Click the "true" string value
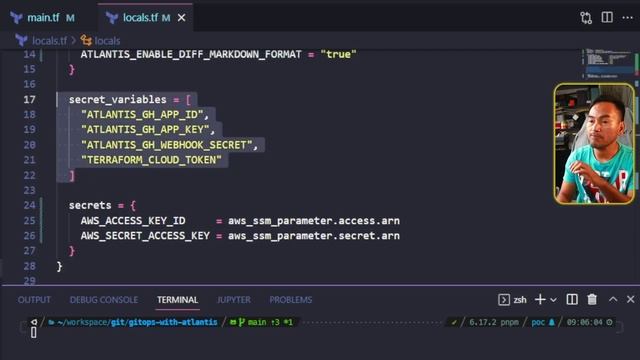 click(338, 54)
